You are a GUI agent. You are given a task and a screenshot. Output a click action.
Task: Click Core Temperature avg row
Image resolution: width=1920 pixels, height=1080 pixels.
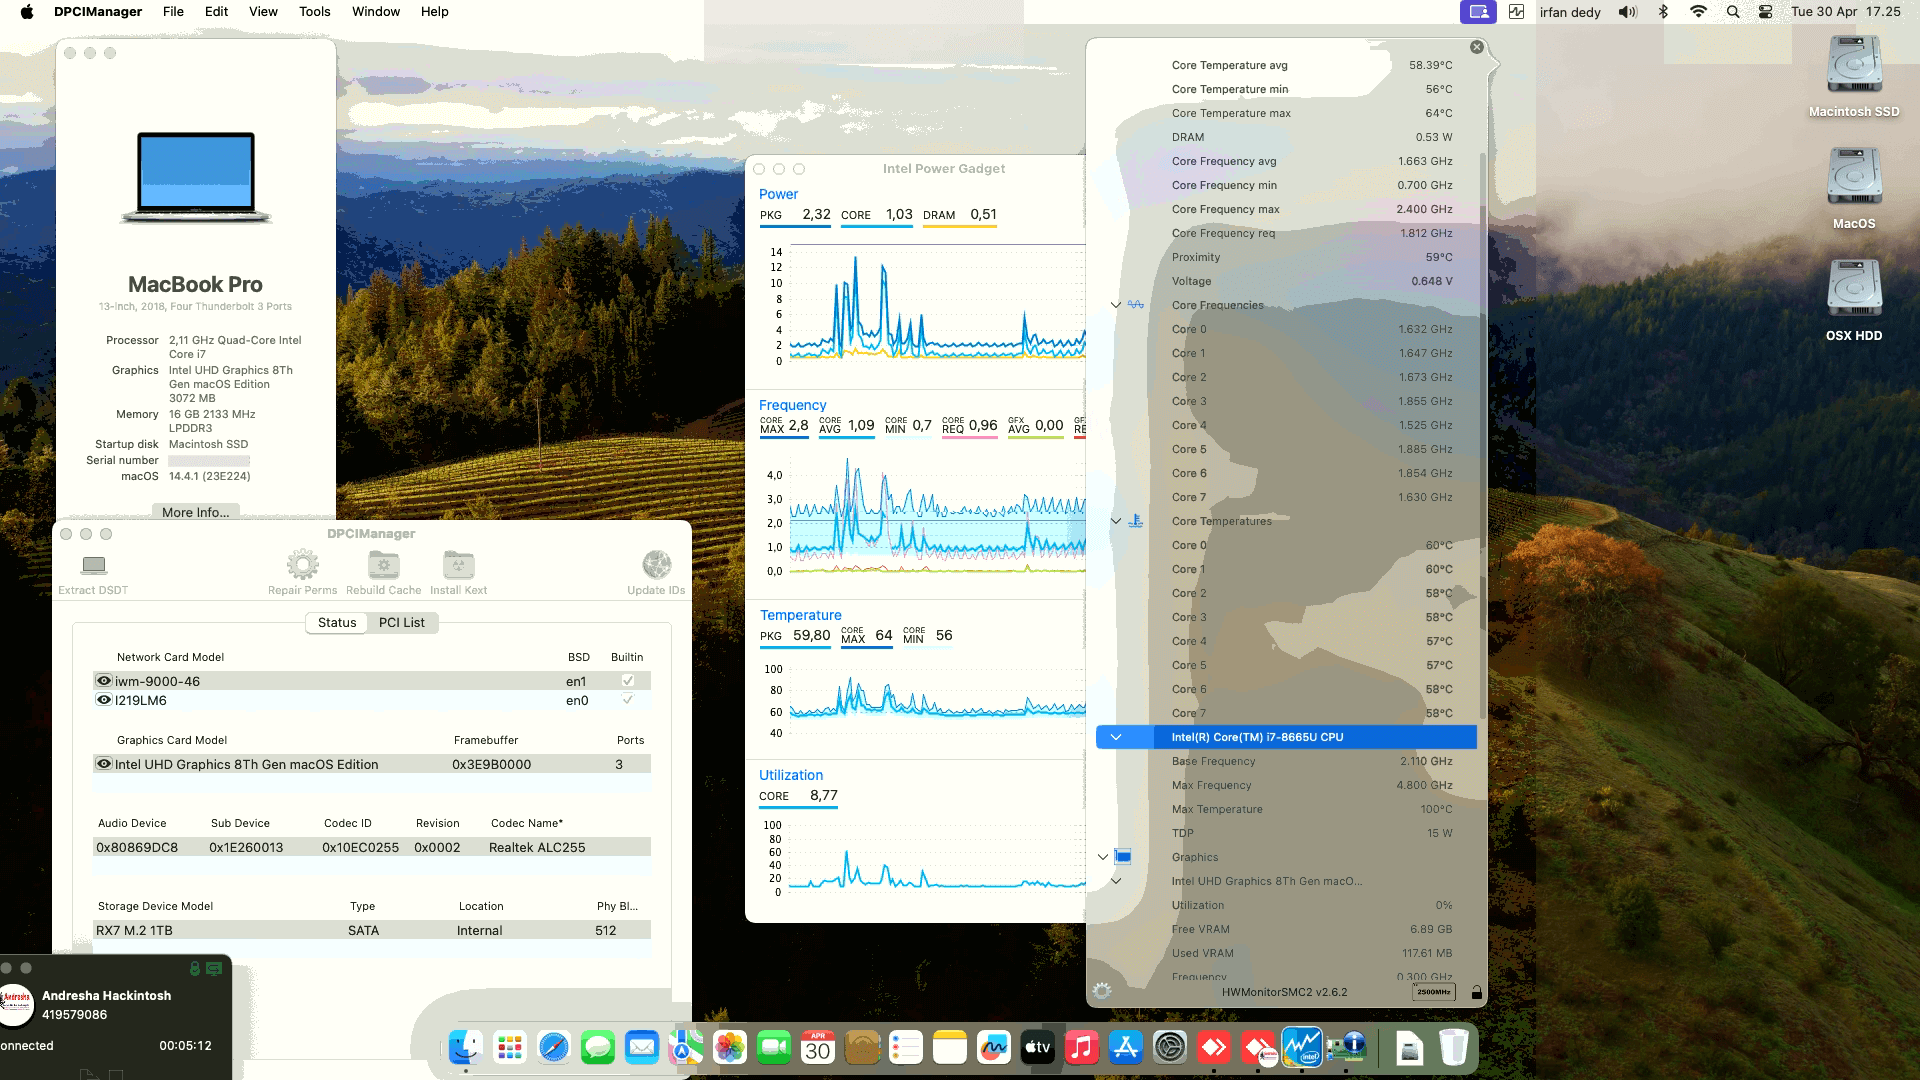(1312, 65)
